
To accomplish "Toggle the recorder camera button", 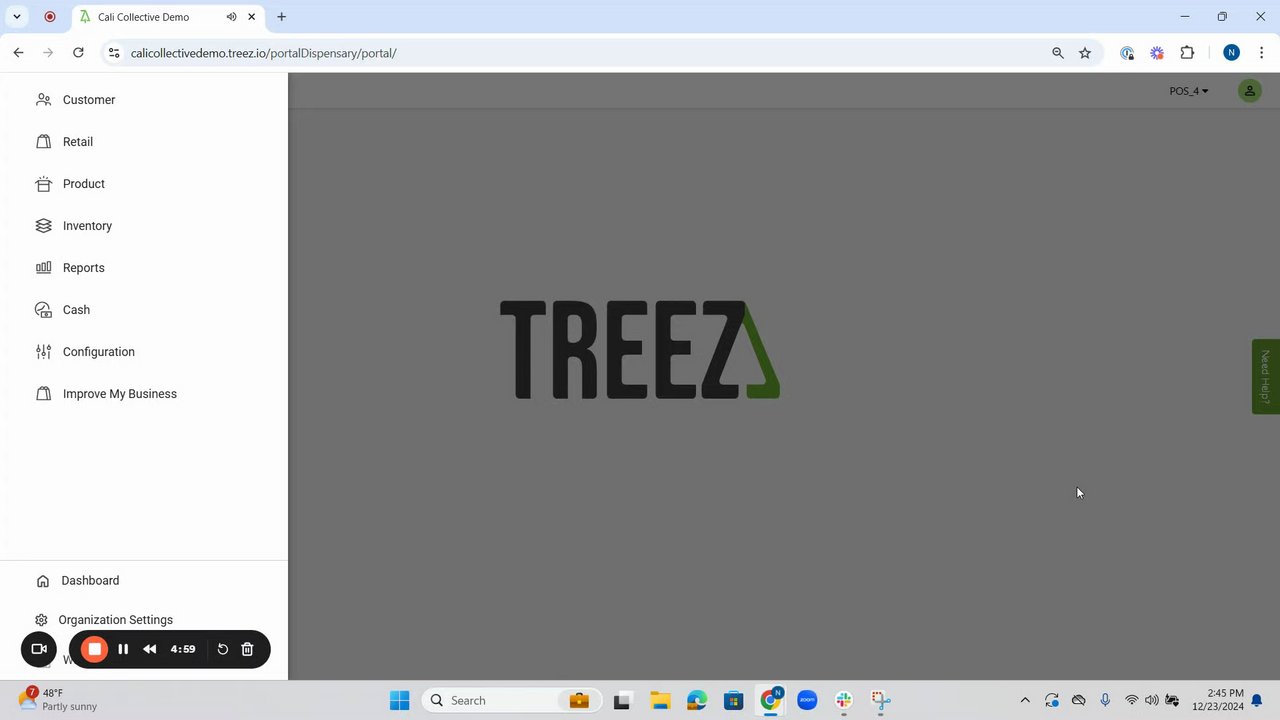I will [x=39, y=649].
